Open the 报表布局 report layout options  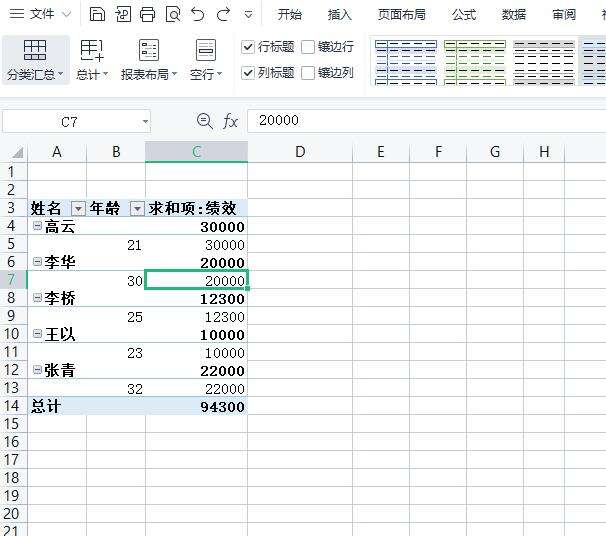(149, 60)
